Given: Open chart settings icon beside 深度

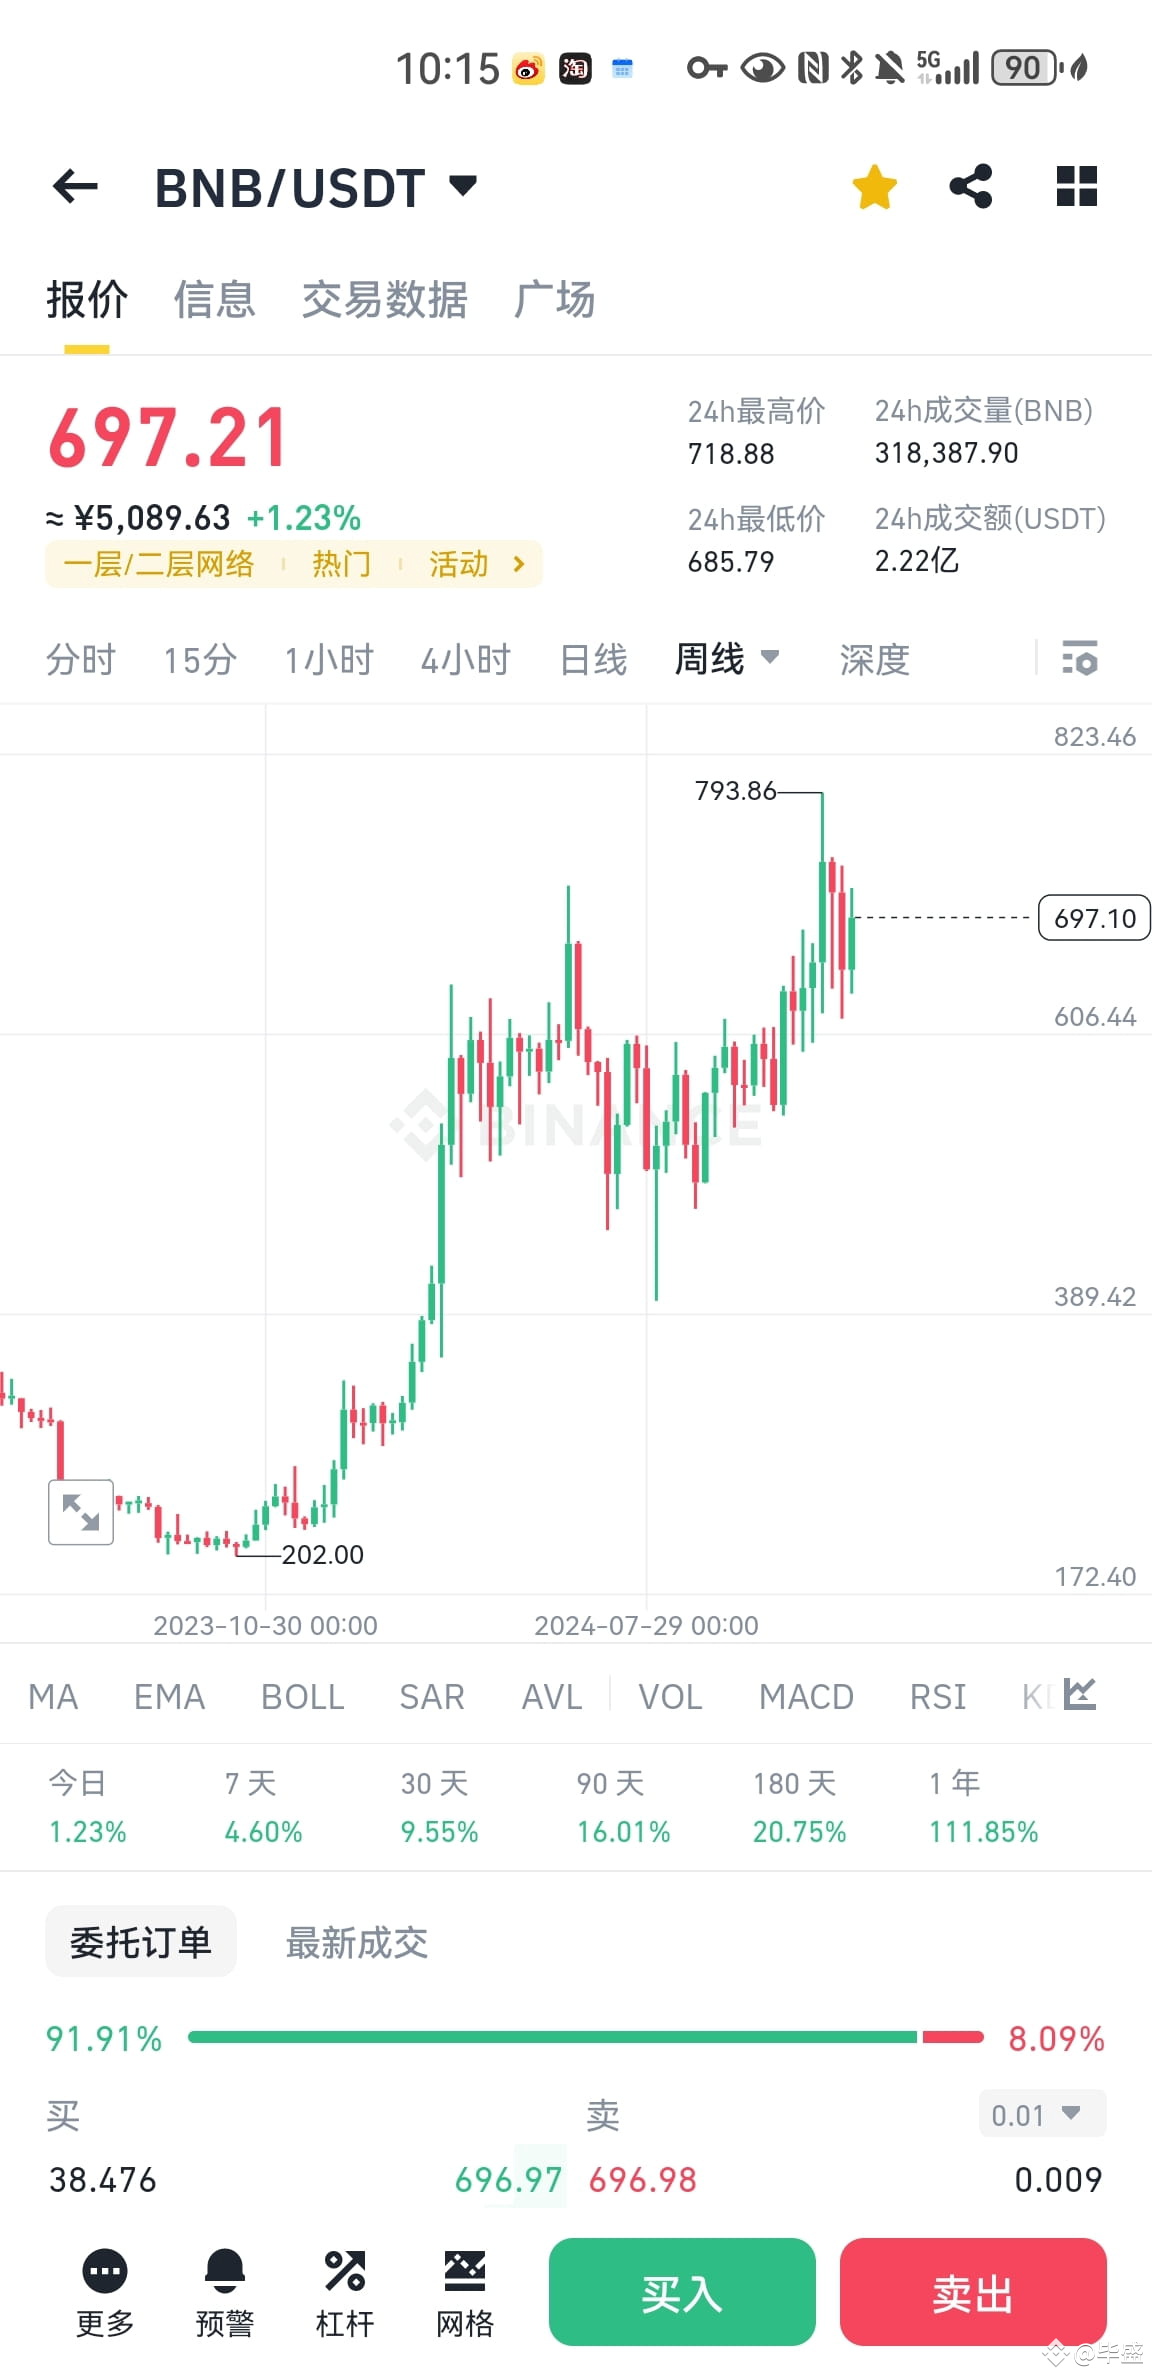Looking at the screenshot, I should pos(1079,658).
